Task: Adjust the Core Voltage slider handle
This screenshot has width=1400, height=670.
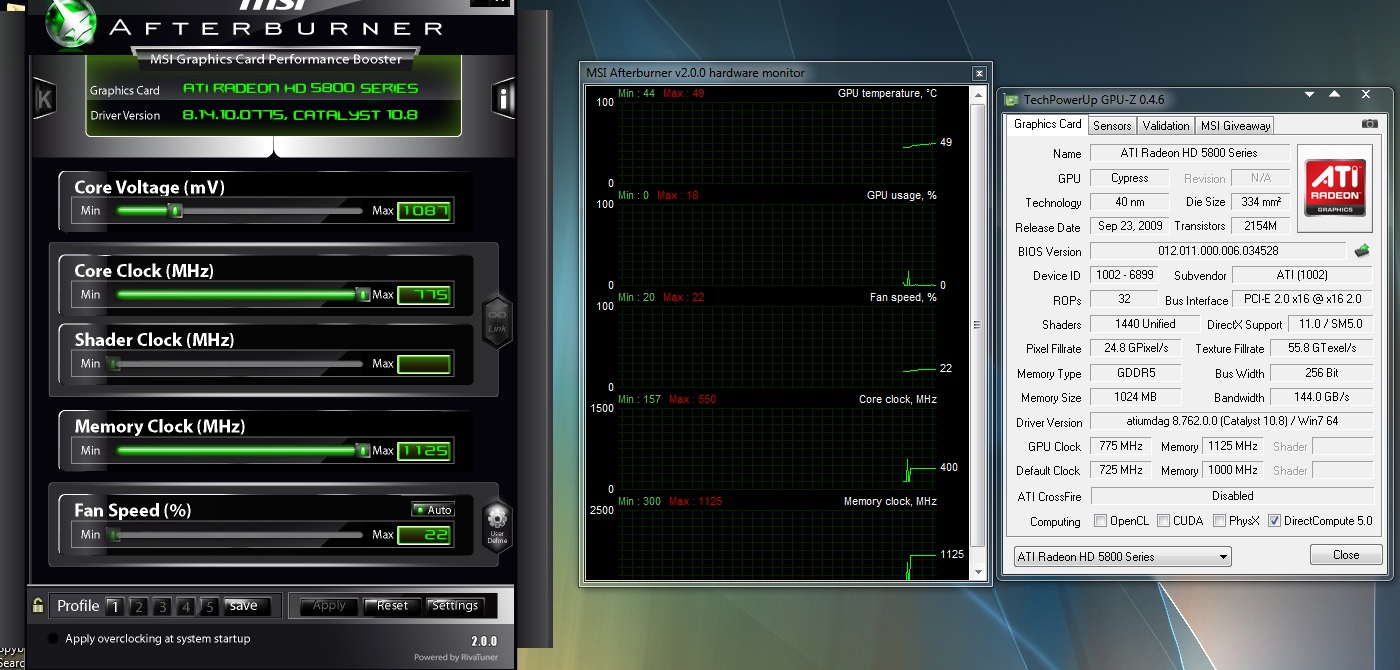Action: pos(176,211)
